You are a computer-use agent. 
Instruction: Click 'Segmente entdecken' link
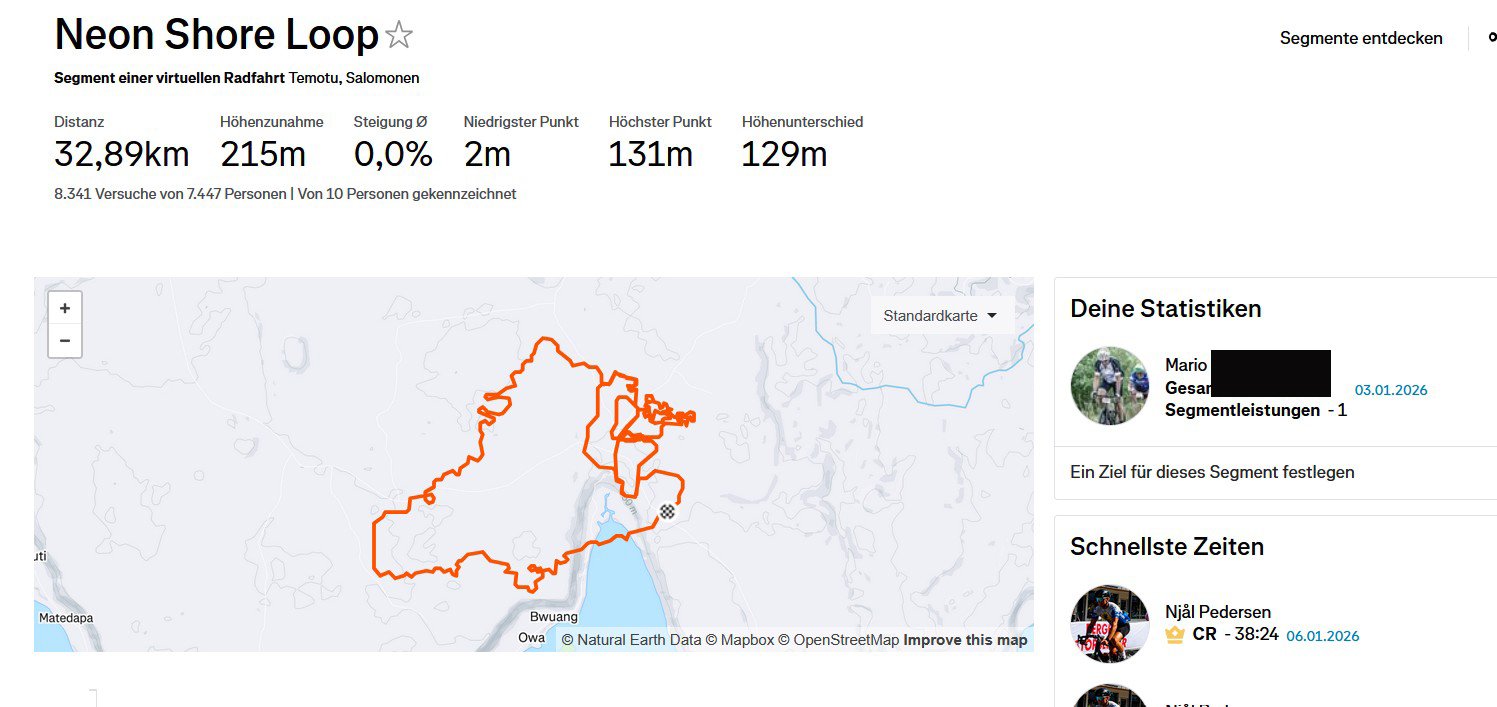point(1361,38)
